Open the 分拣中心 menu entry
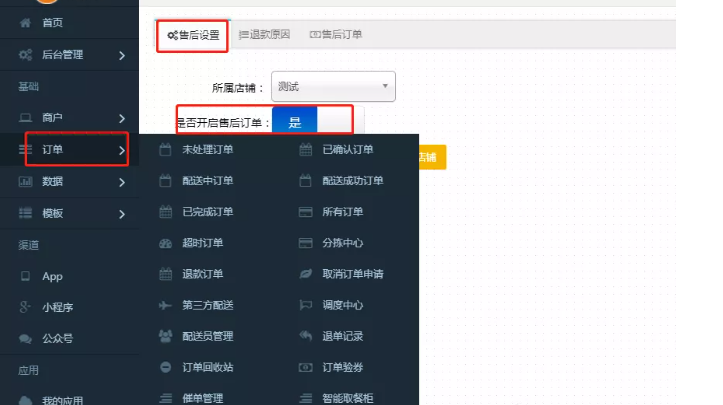 coord(343,243)
